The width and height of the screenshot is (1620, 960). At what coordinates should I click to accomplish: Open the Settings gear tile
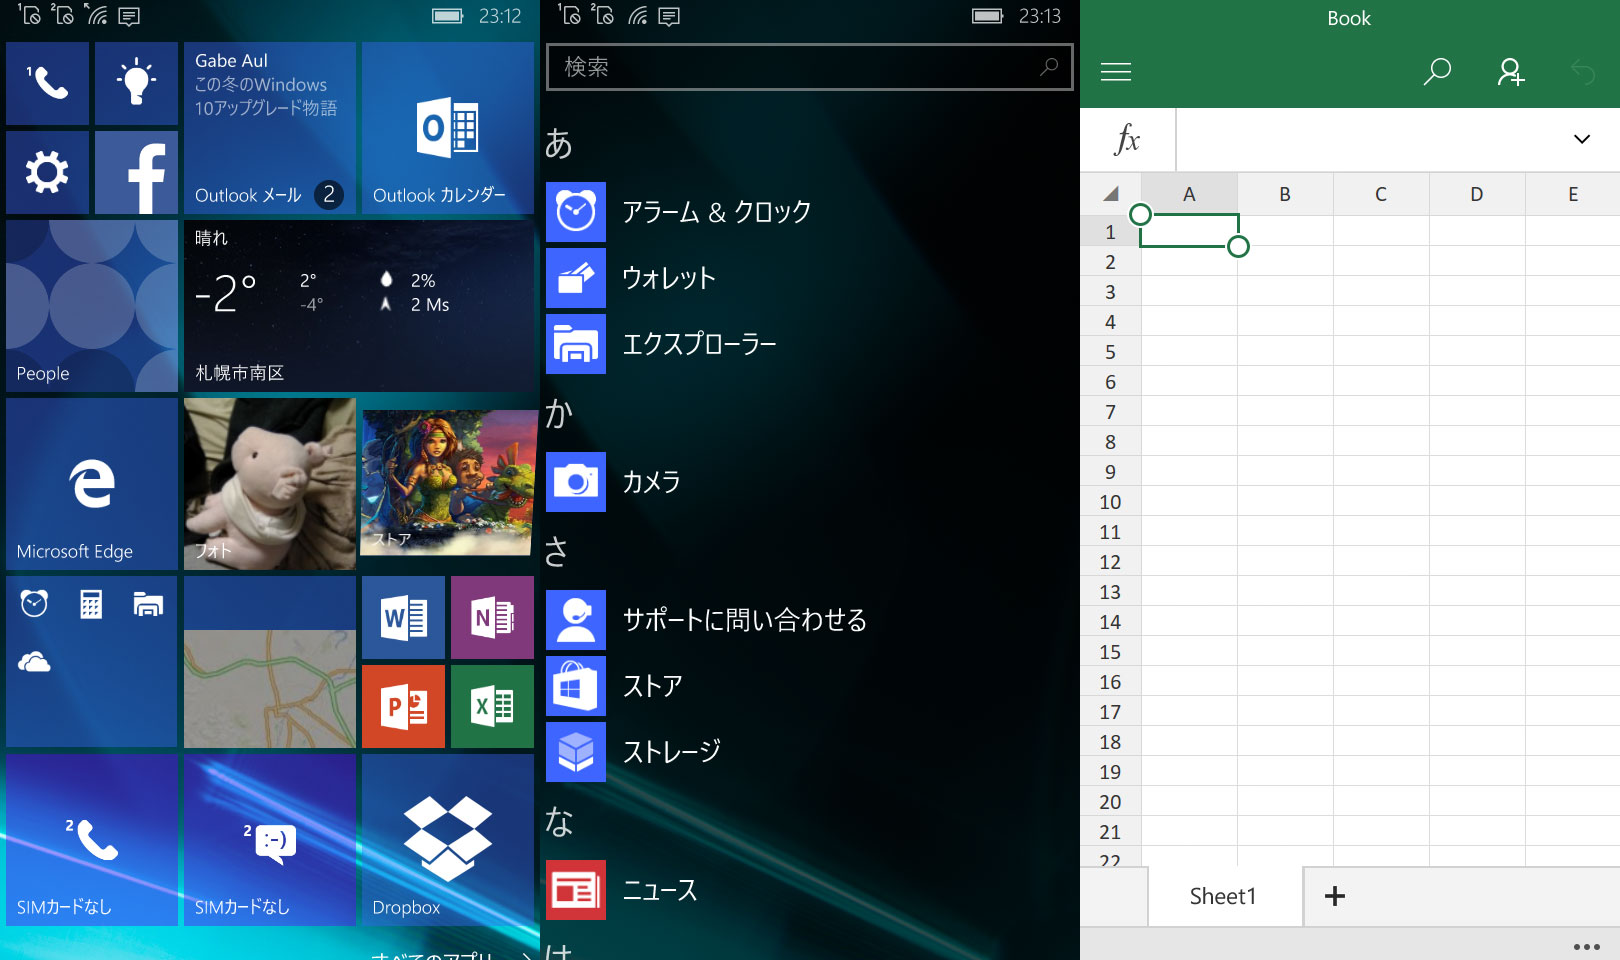47,172
